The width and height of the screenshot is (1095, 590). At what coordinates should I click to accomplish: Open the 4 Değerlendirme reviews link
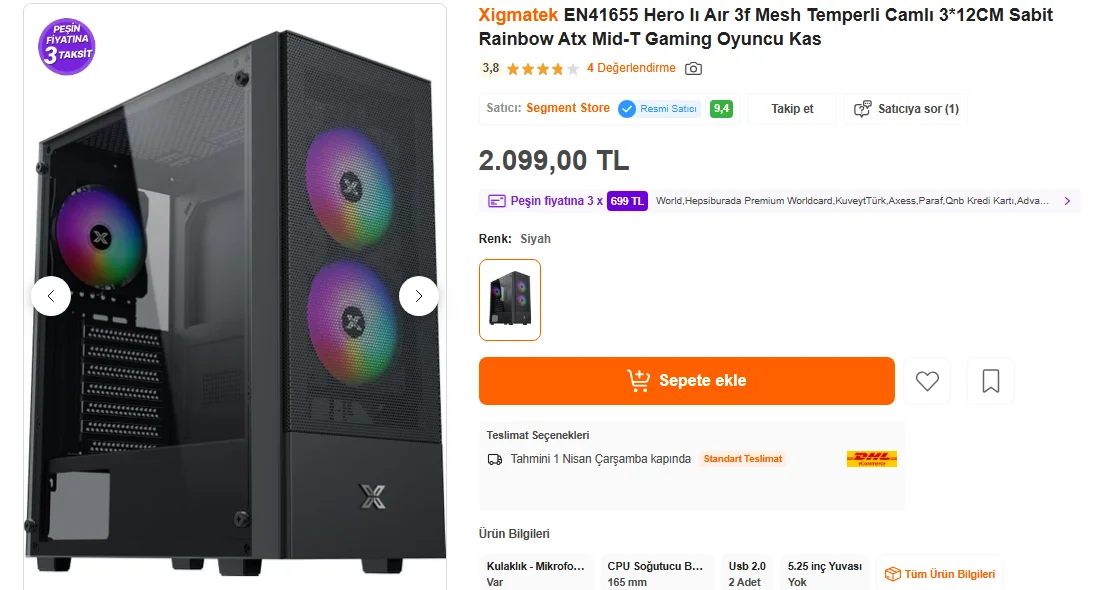point(631,68)
